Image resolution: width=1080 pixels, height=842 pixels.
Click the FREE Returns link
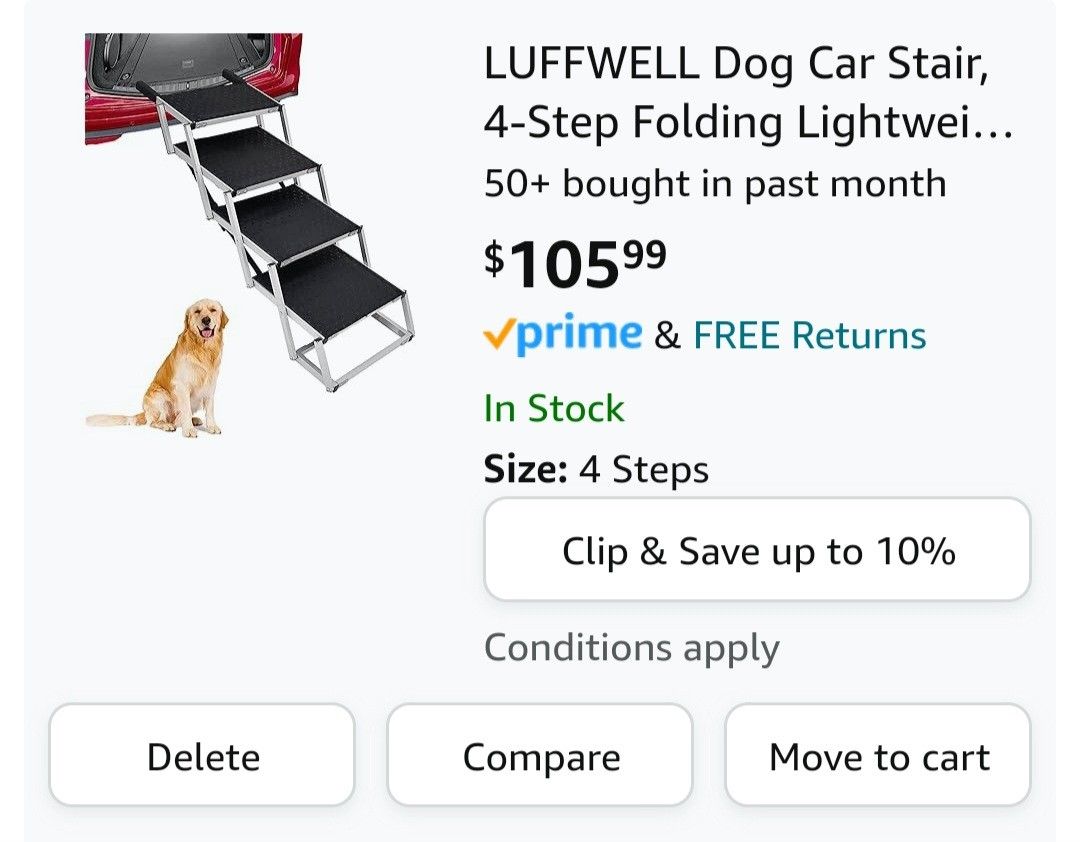tap(809, 336)
